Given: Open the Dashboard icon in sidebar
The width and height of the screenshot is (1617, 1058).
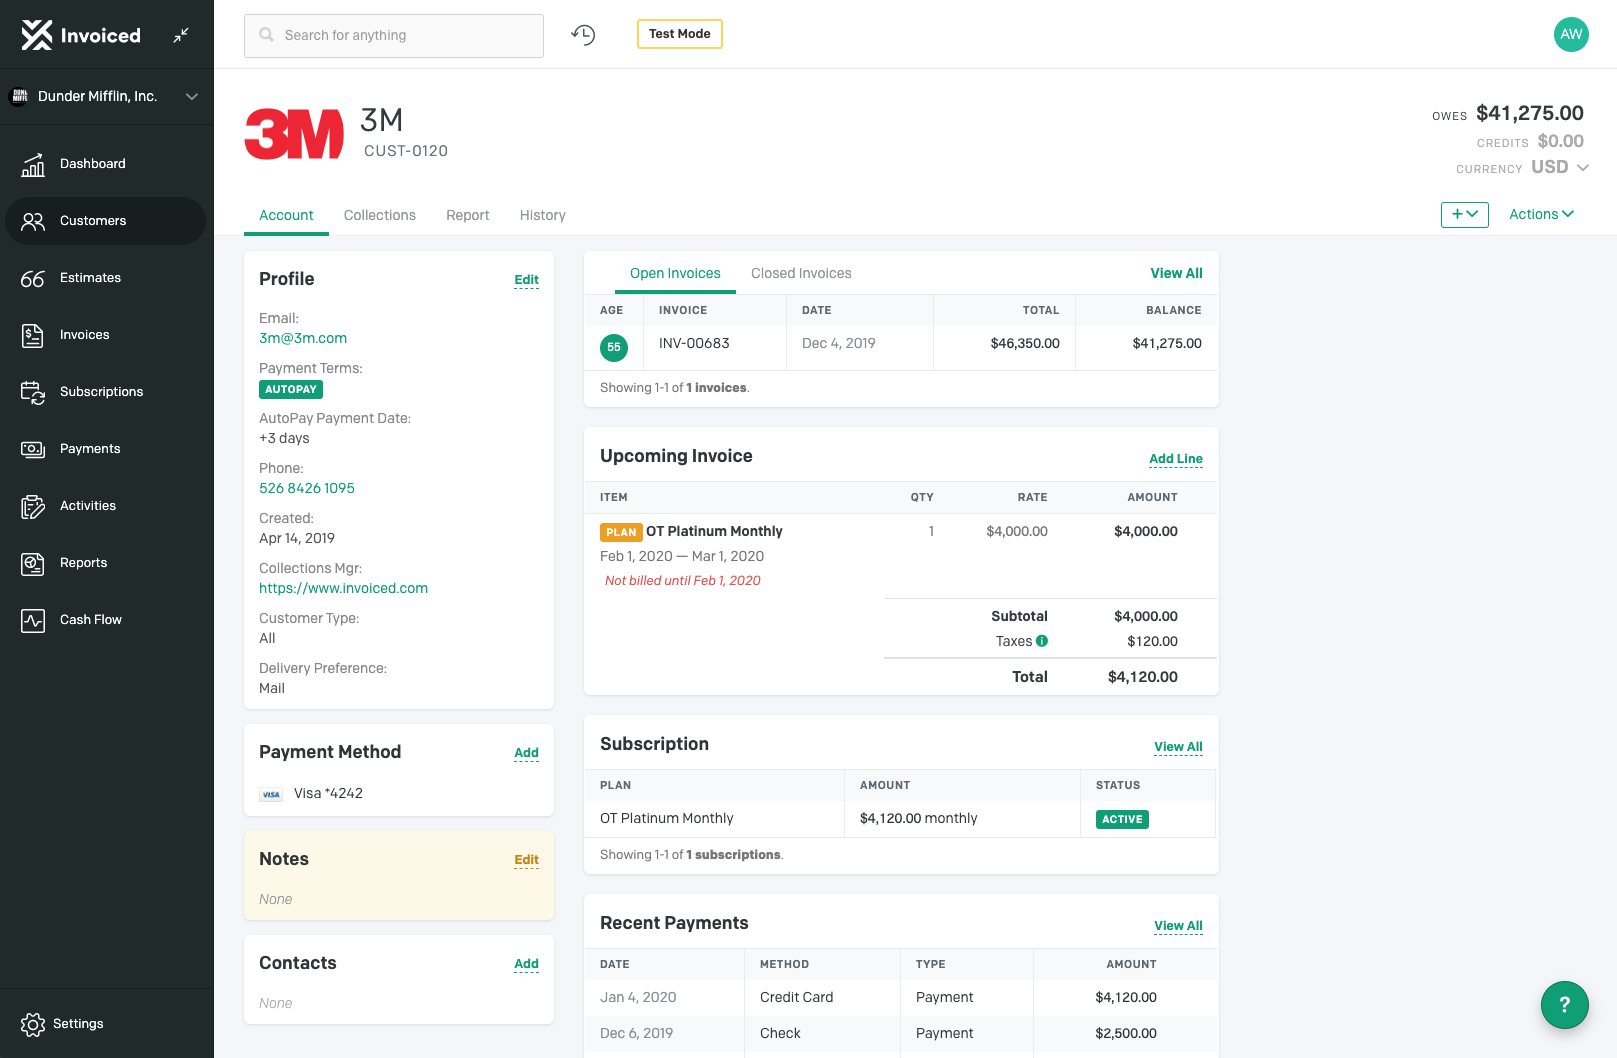Looking at the screenshot, I should click(33, 164).
